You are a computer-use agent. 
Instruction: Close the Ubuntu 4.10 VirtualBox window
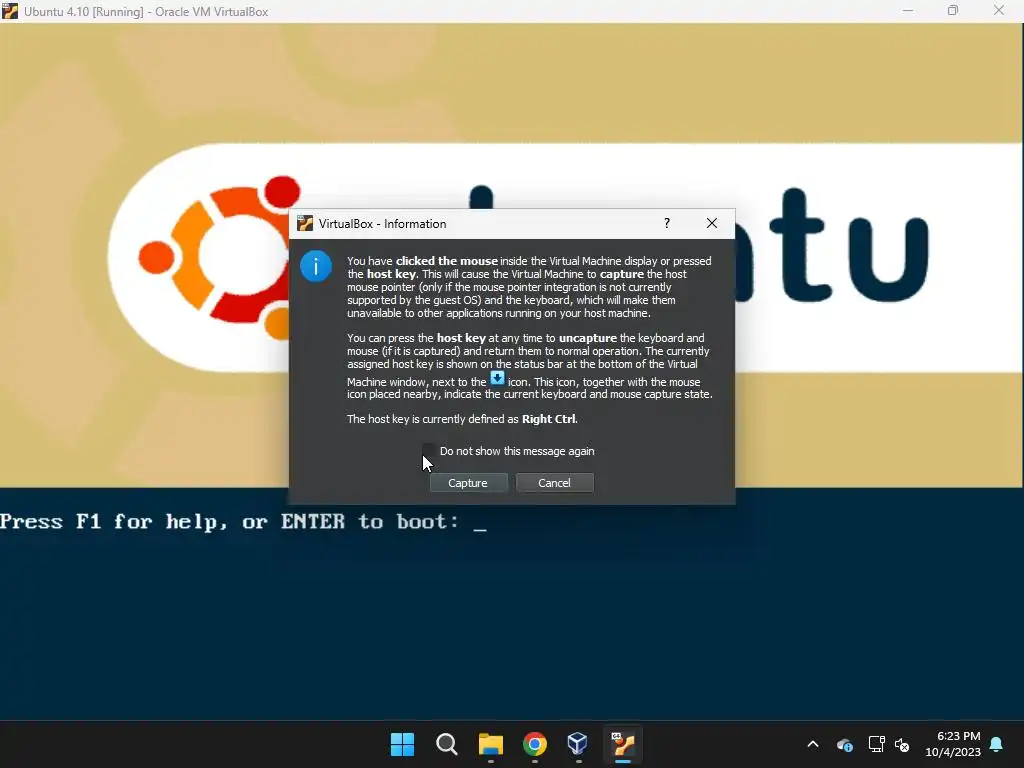[999, 10]
